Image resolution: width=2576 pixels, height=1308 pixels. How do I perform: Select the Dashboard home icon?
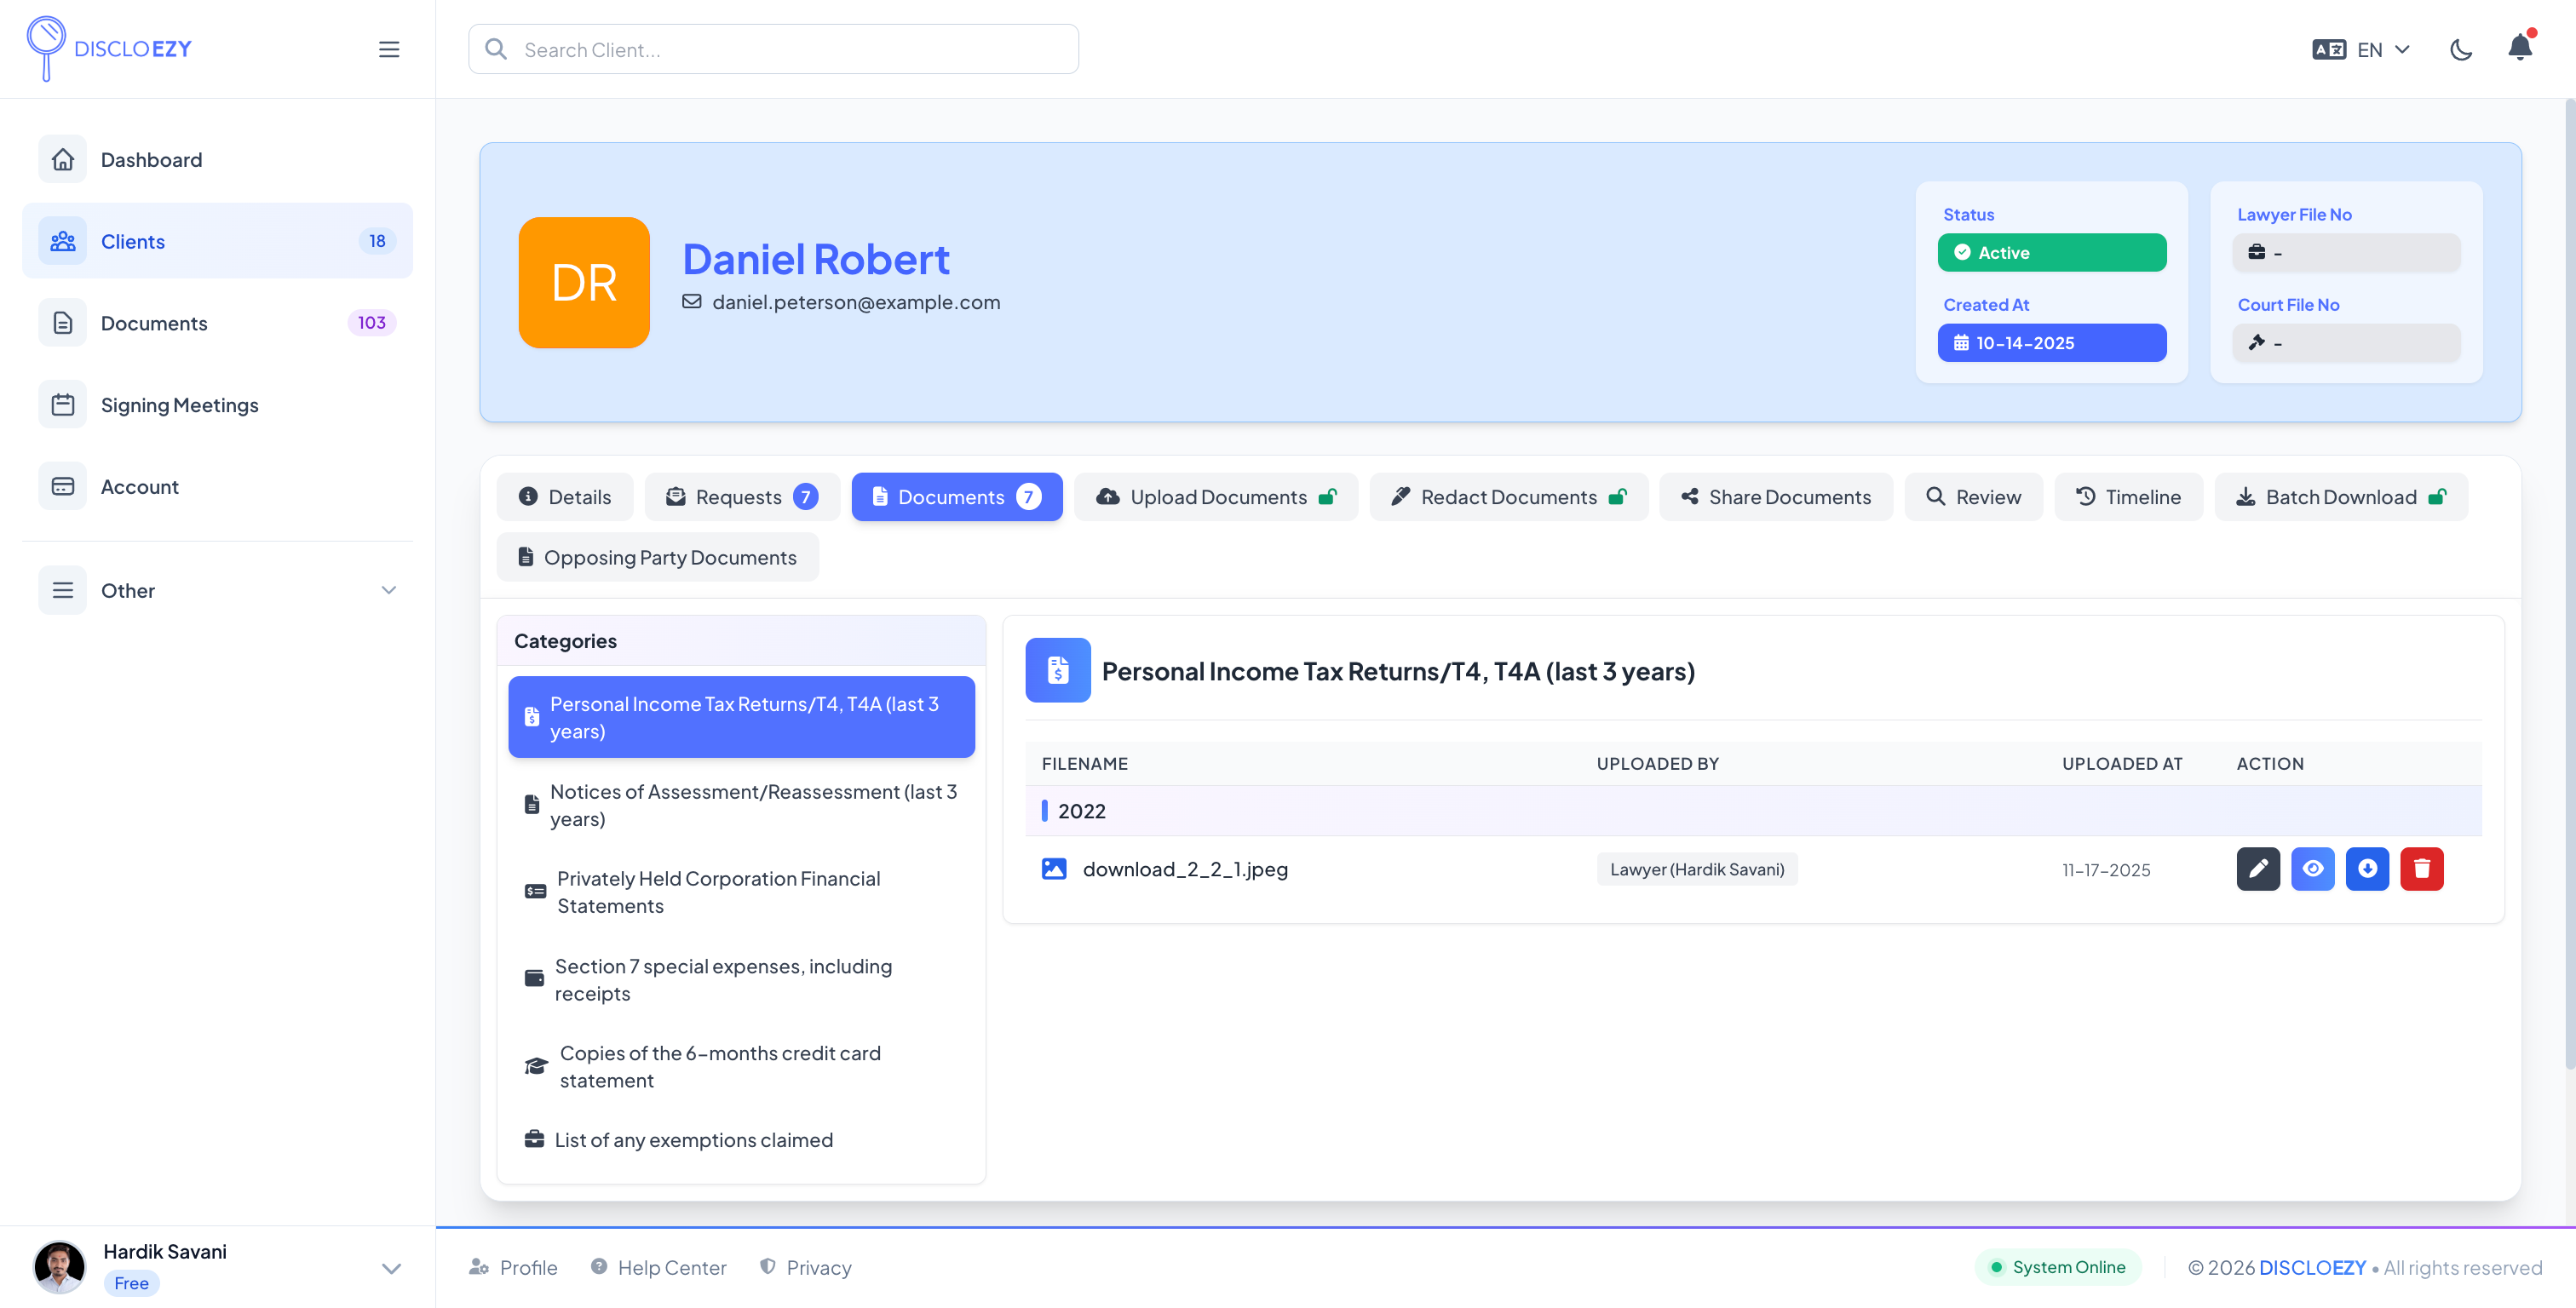[x=62, y=158]
